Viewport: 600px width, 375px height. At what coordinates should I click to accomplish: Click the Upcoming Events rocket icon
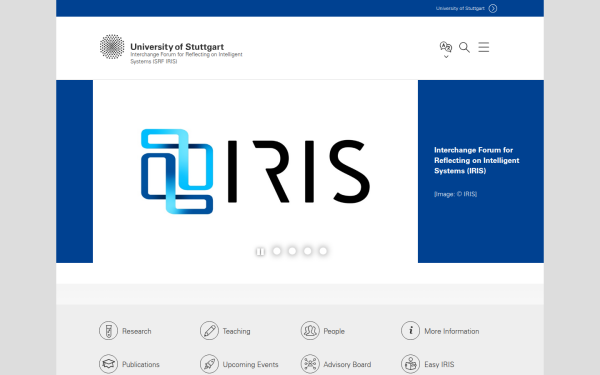pyautogui.click(x=209, y=364)
